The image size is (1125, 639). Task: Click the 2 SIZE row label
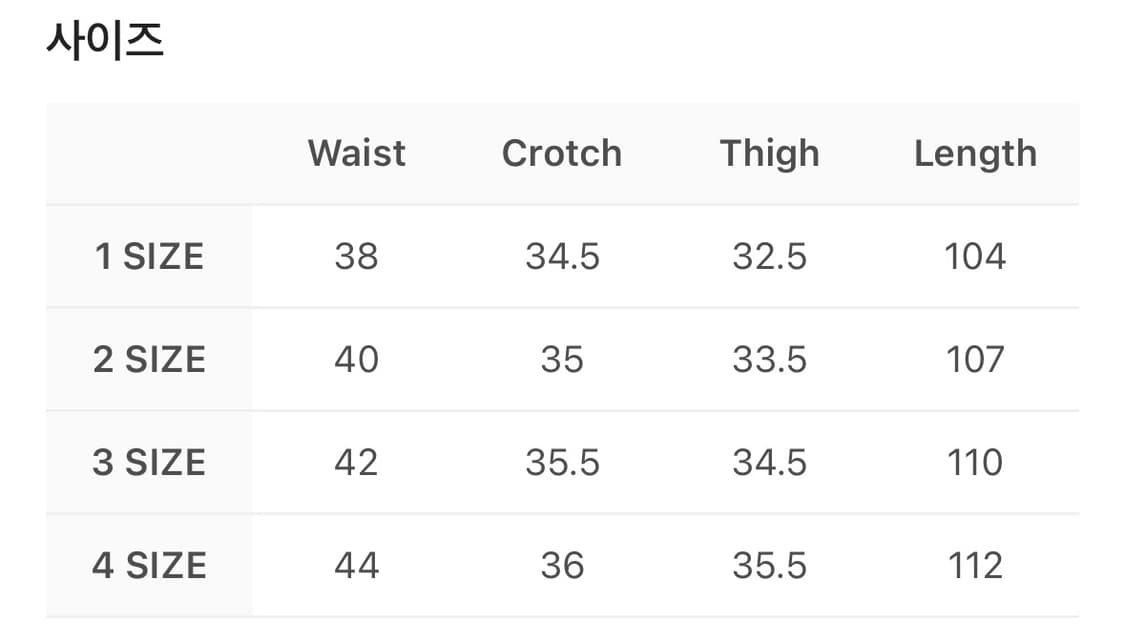point(149,360)
